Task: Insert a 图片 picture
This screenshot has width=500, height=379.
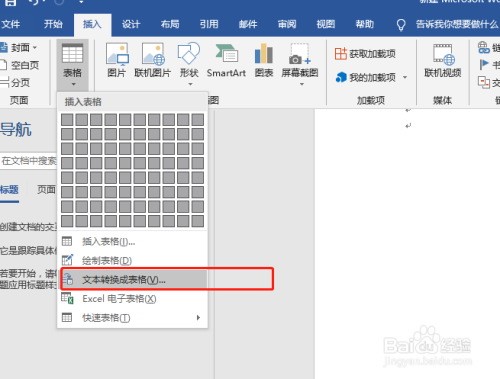Action: tap(117, 60)
